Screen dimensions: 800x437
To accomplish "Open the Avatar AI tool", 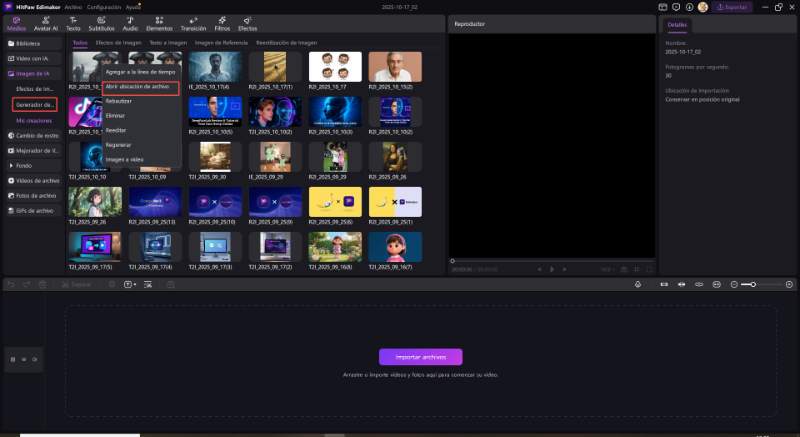I will pos(46,23).
